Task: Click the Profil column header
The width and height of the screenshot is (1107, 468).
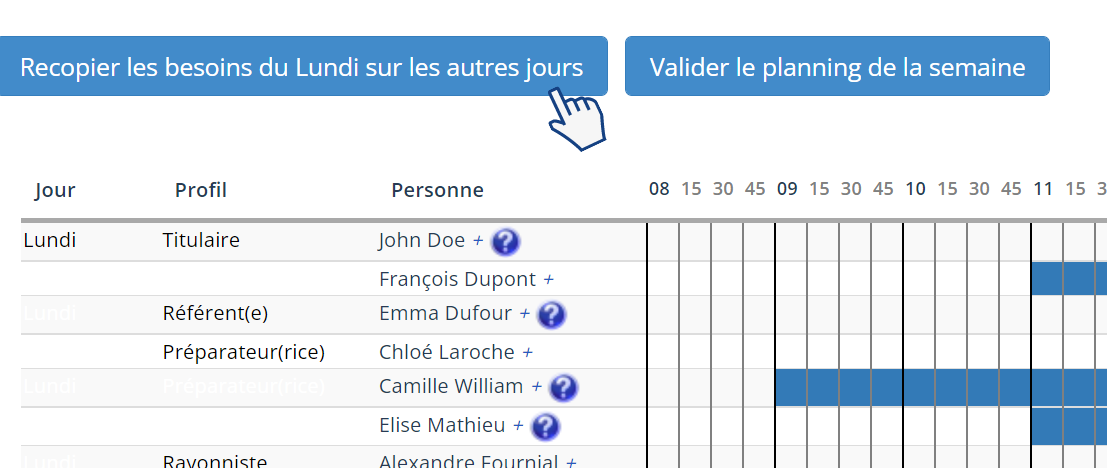Action: click(201, 191)
